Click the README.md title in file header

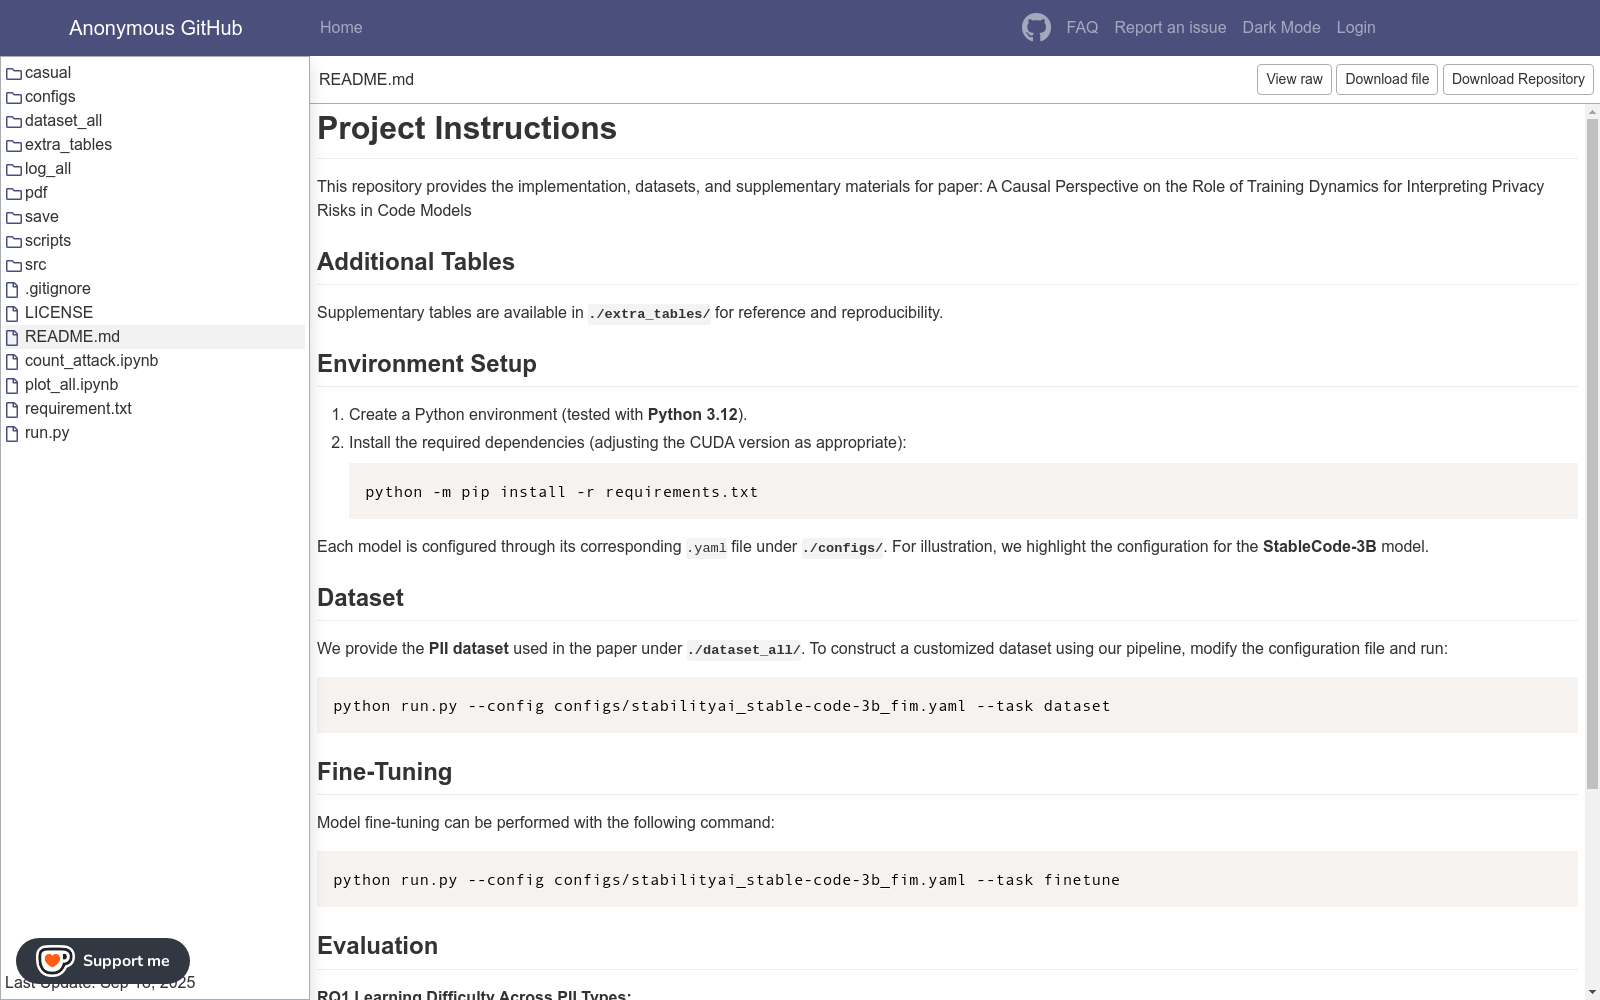coord(366,79)
